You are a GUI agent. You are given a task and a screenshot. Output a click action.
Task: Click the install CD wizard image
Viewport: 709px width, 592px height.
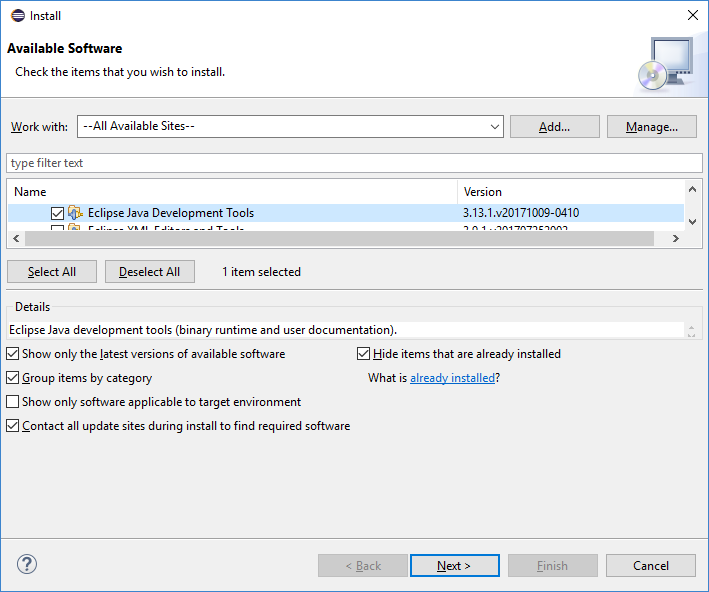coord(664,62)
